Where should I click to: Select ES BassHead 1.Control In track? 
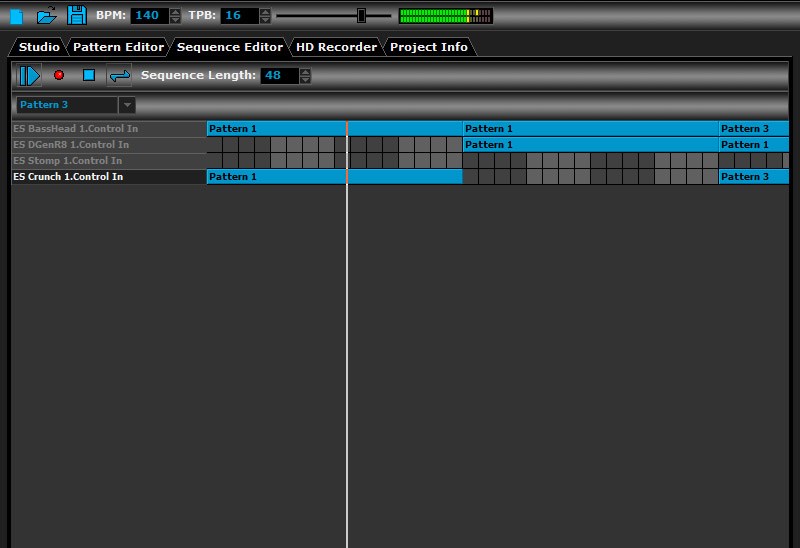(109, 129)
